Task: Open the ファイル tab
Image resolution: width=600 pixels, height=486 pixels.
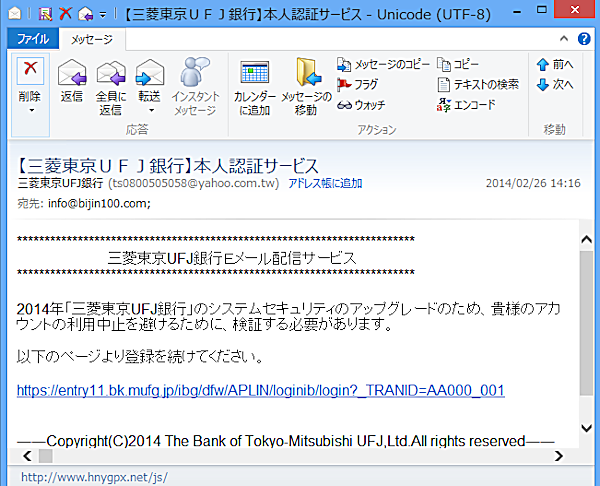Action: point(33,39)
